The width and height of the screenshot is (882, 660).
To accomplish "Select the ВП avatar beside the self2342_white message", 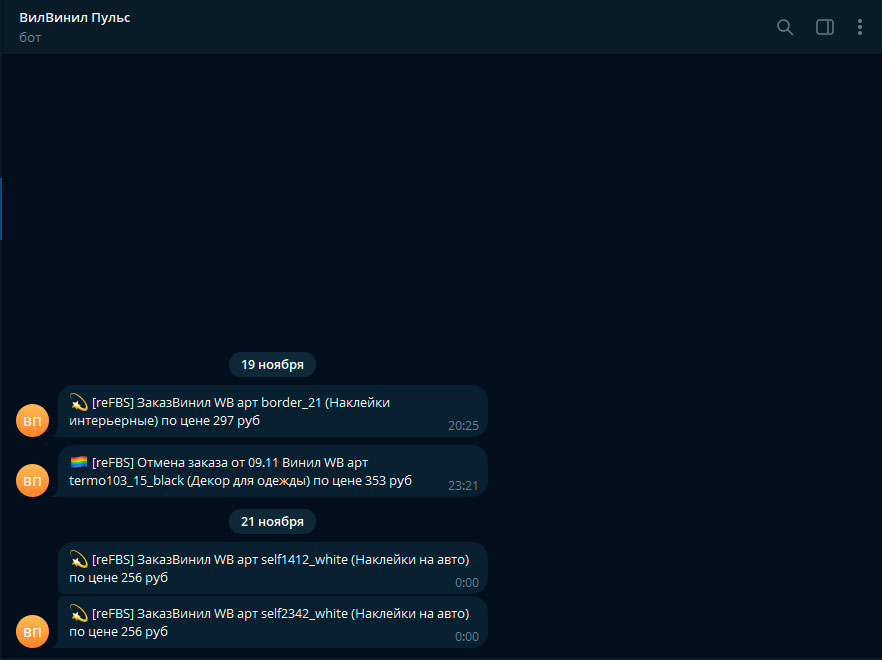I will pos(32,632).
